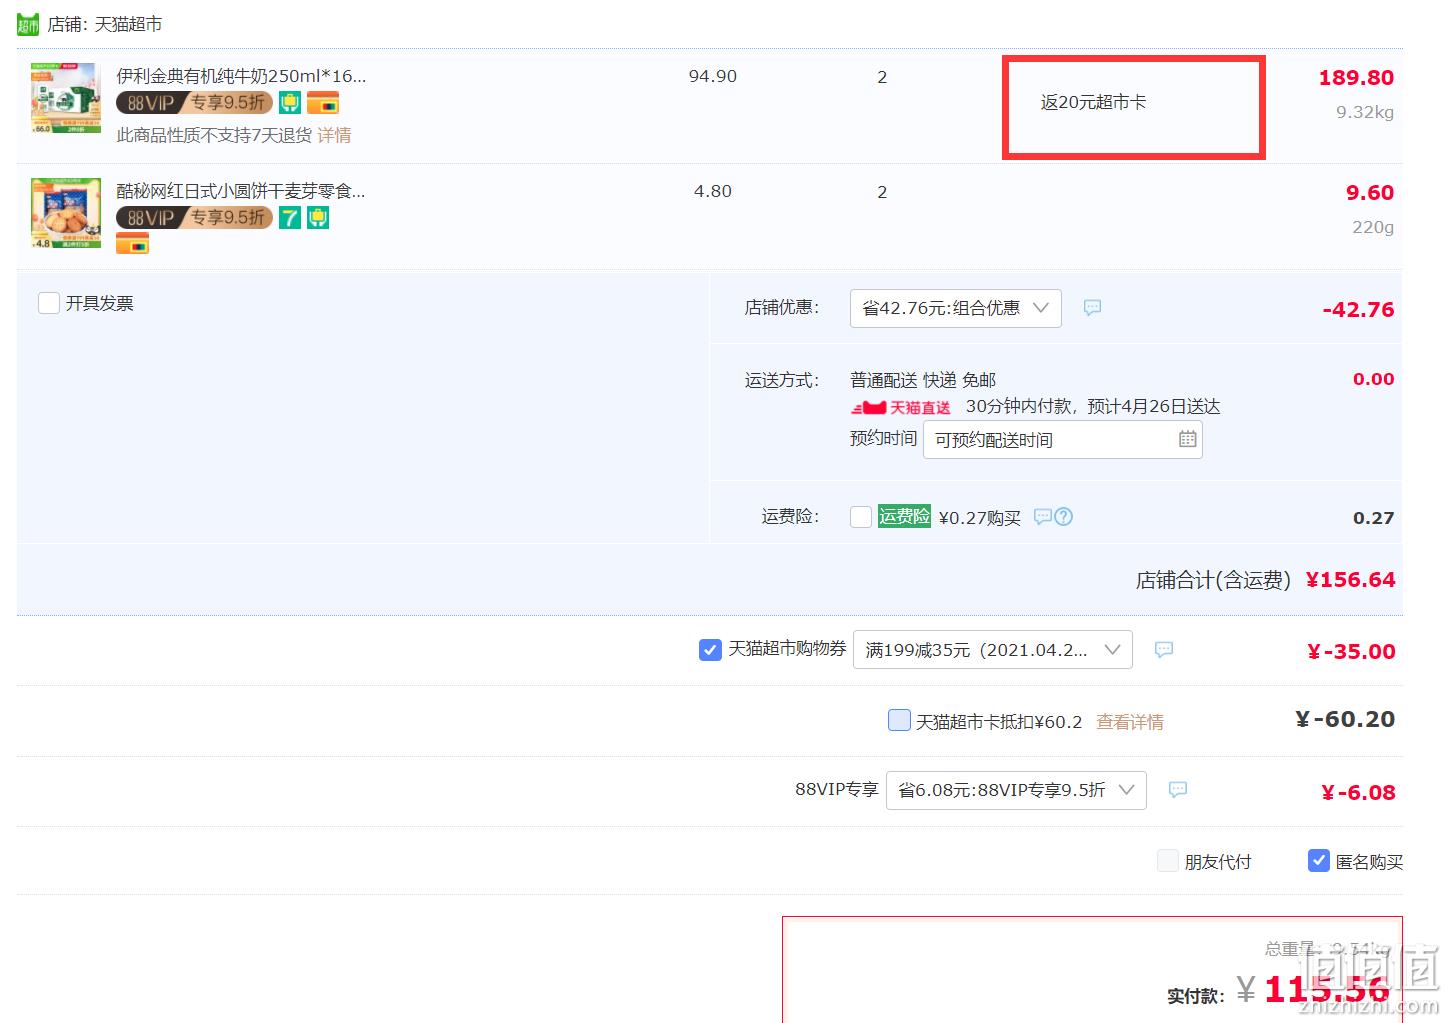Open the Japanese biscuit product title link

[x=241, y=191]
